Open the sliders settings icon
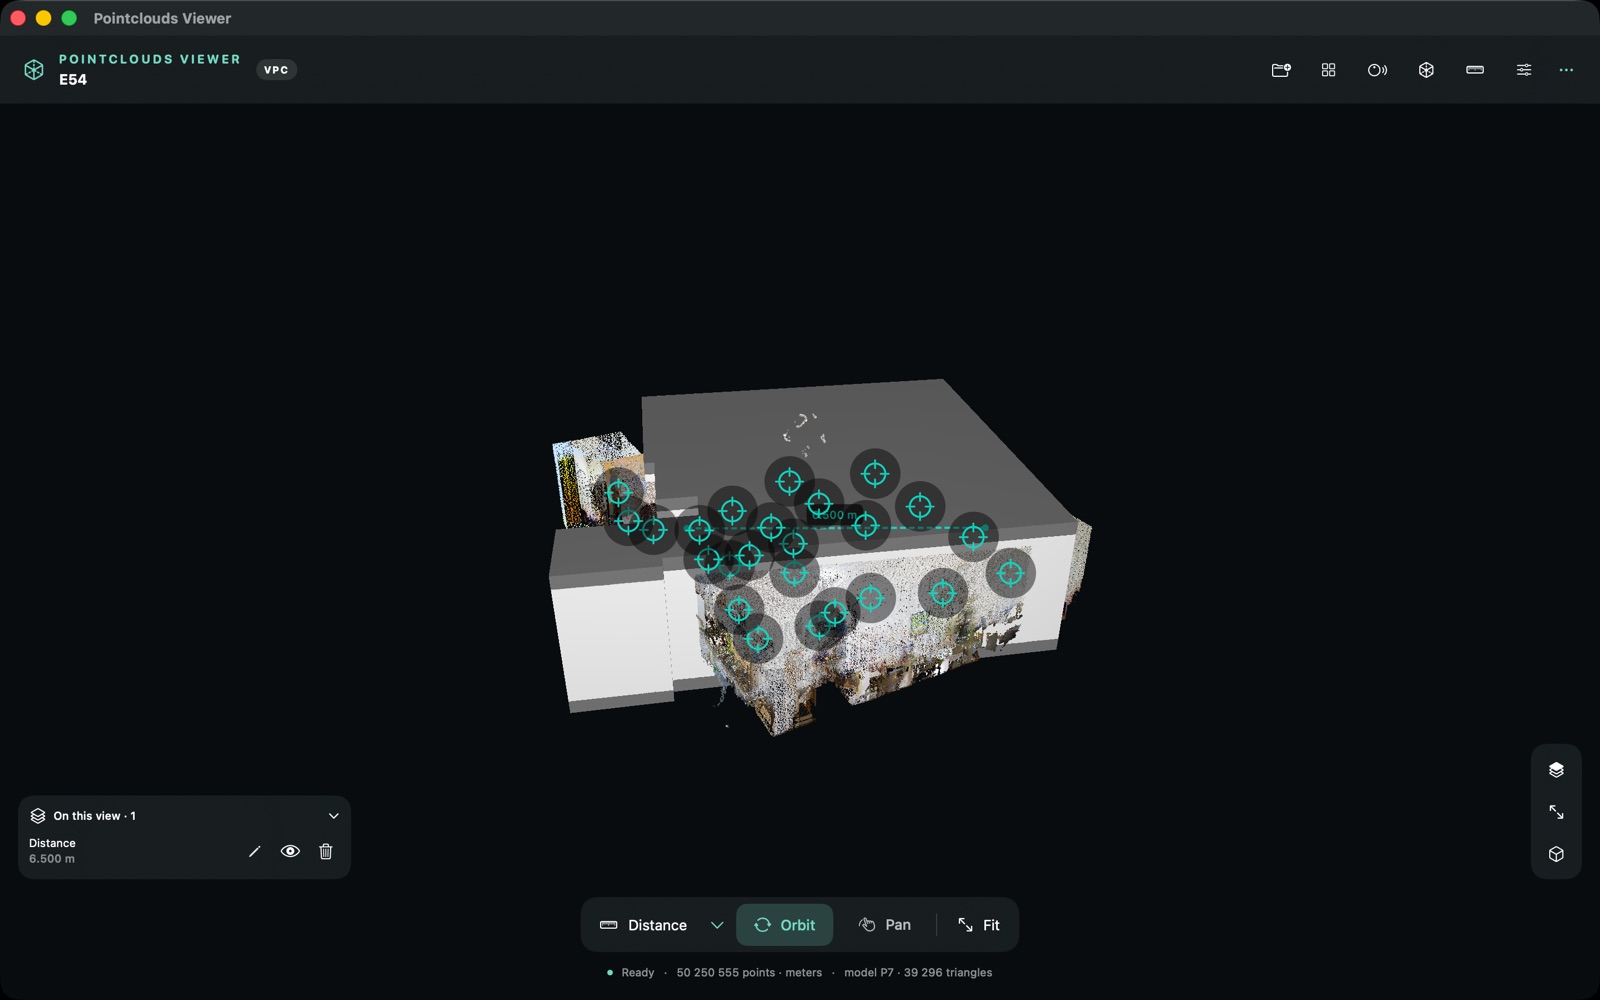The width and height of the screenshot is (1600, 1000). 1524,70
